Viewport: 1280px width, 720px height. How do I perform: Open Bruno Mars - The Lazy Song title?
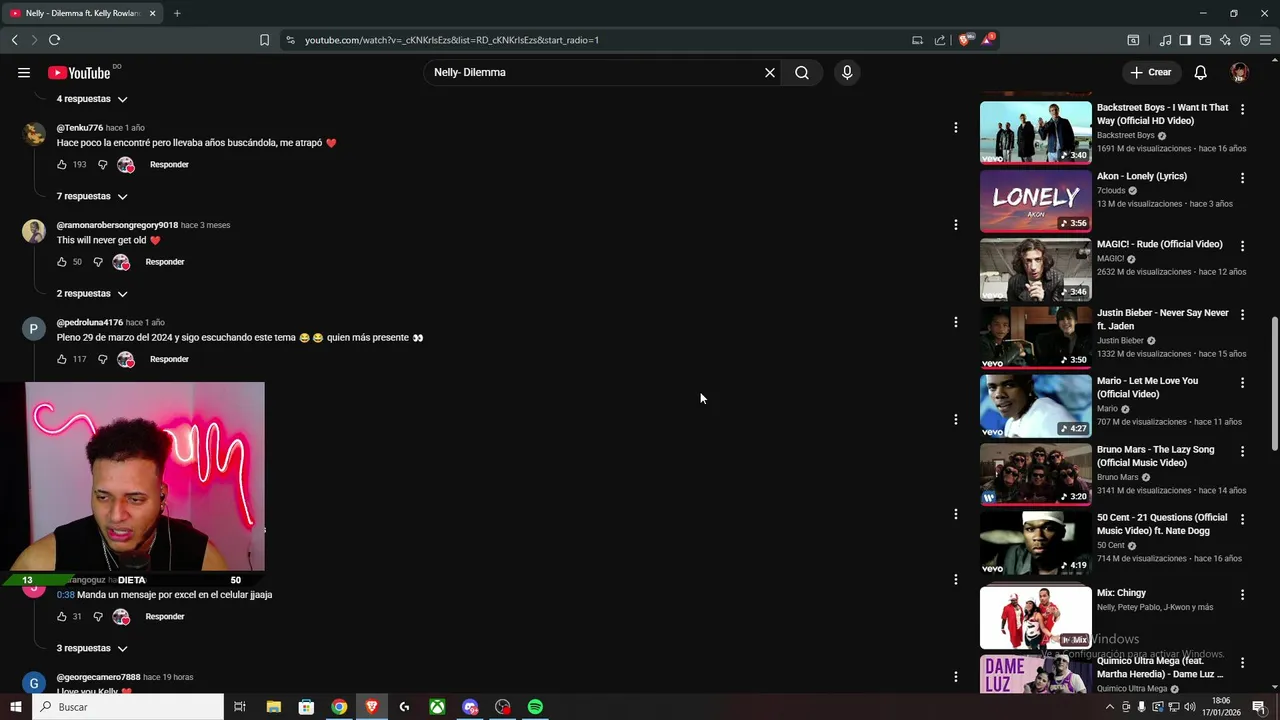1155,456
